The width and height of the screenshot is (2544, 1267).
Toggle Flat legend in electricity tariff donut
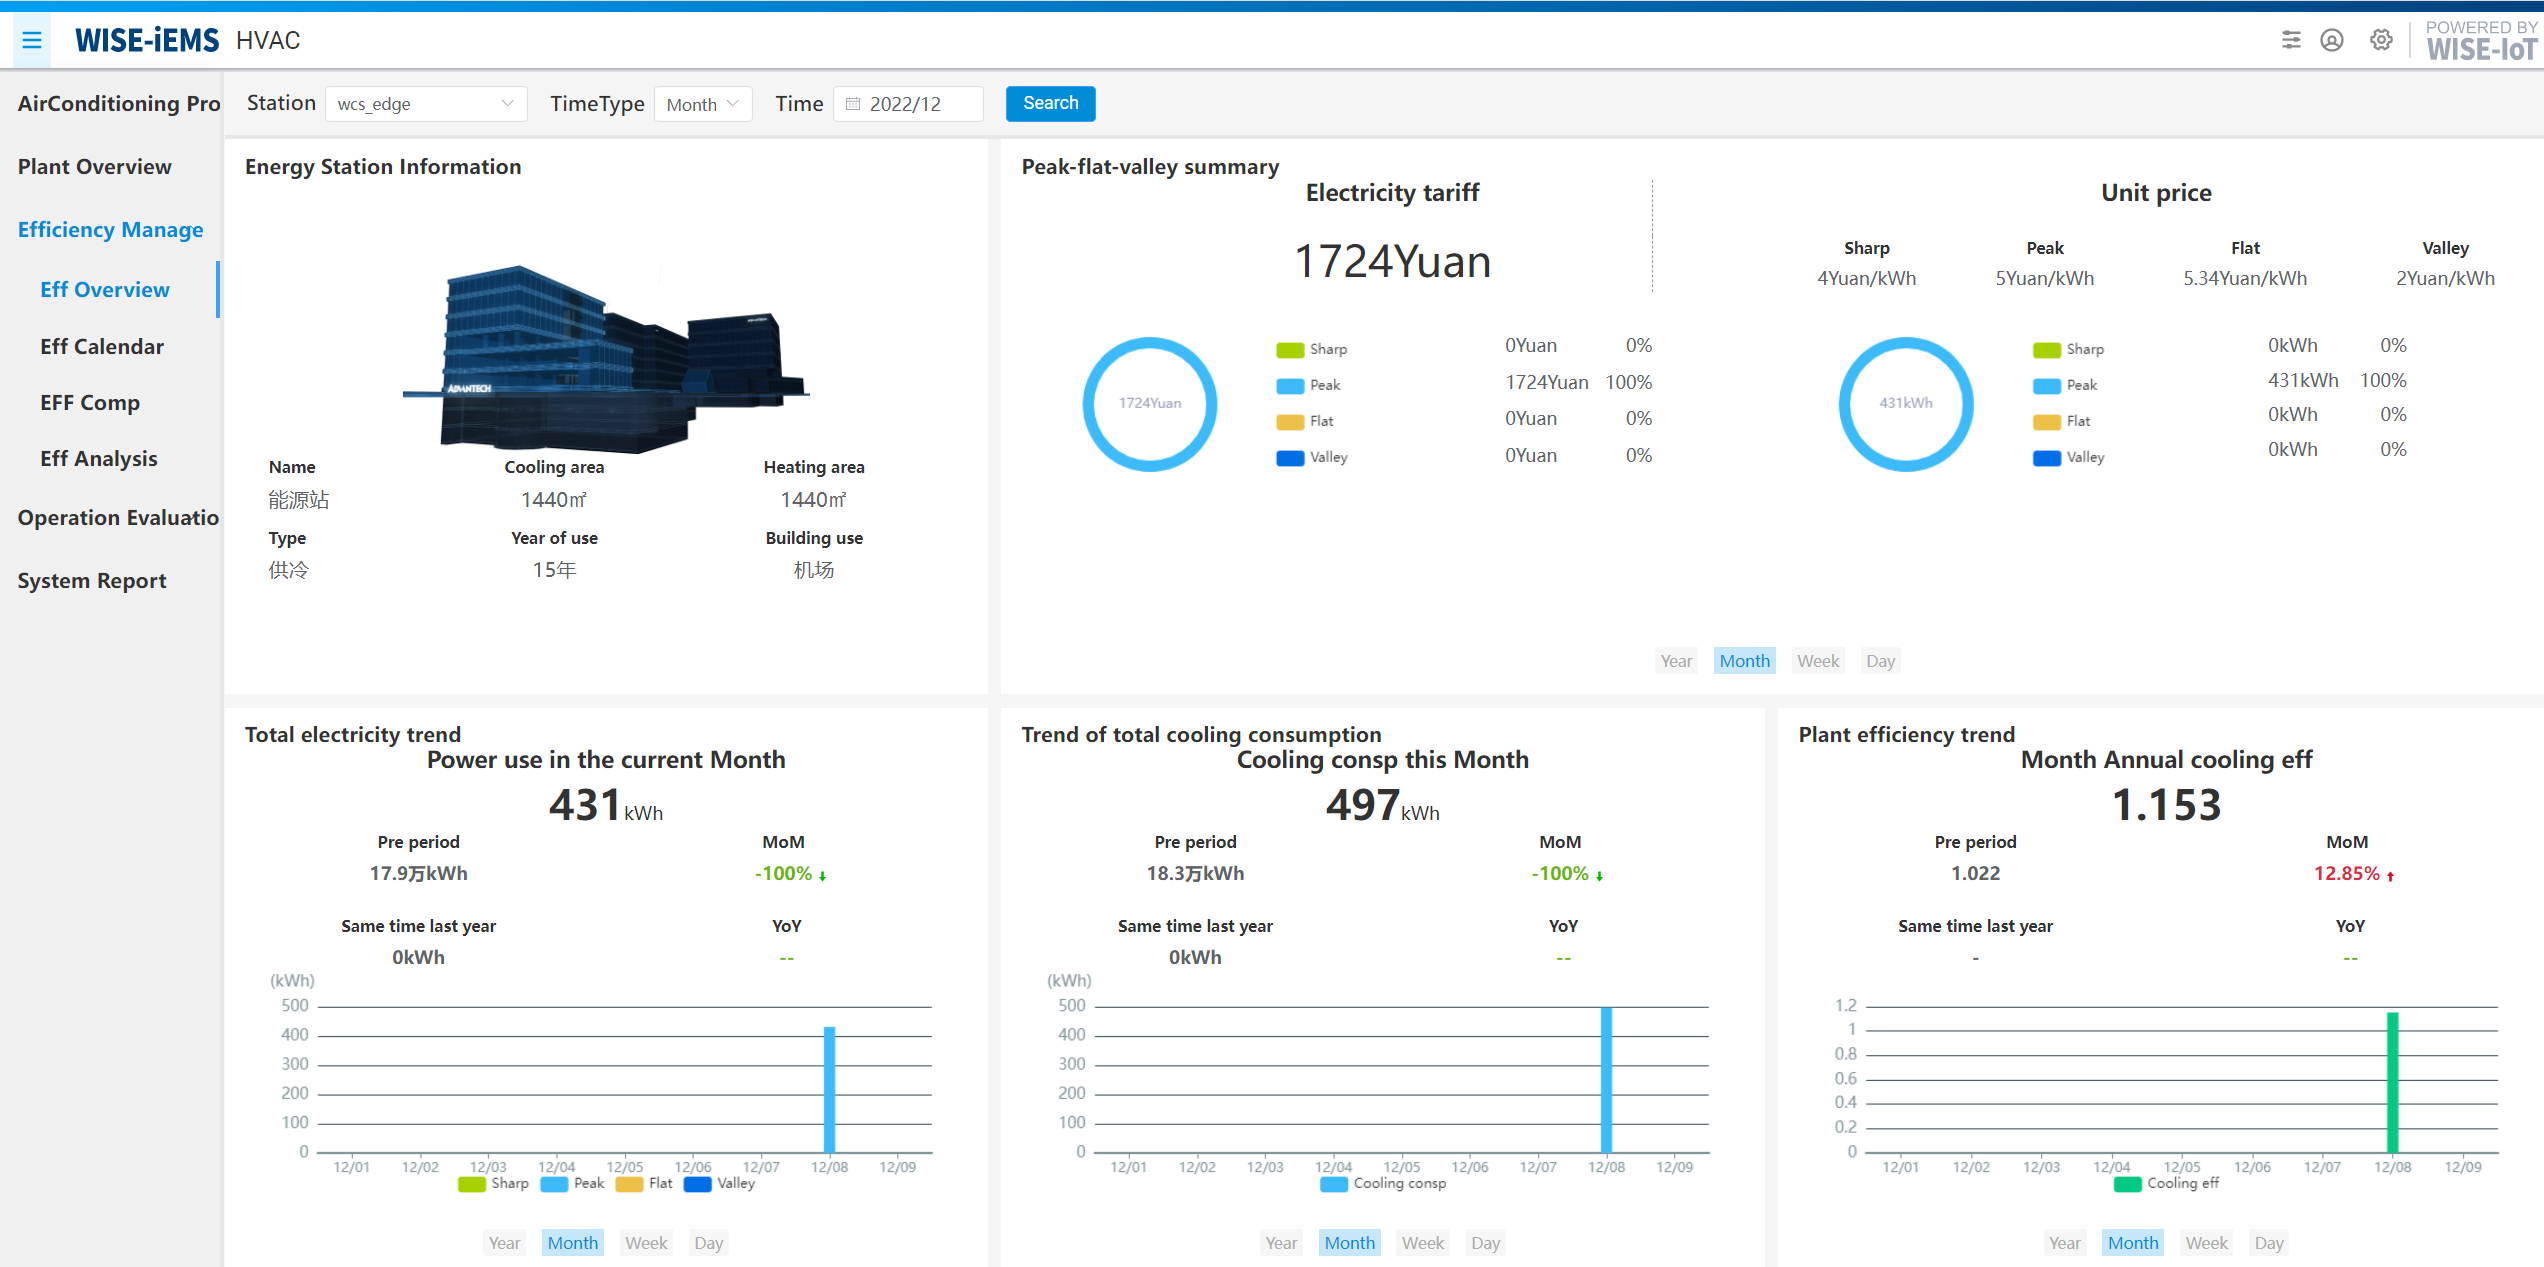pos(1305,421)
